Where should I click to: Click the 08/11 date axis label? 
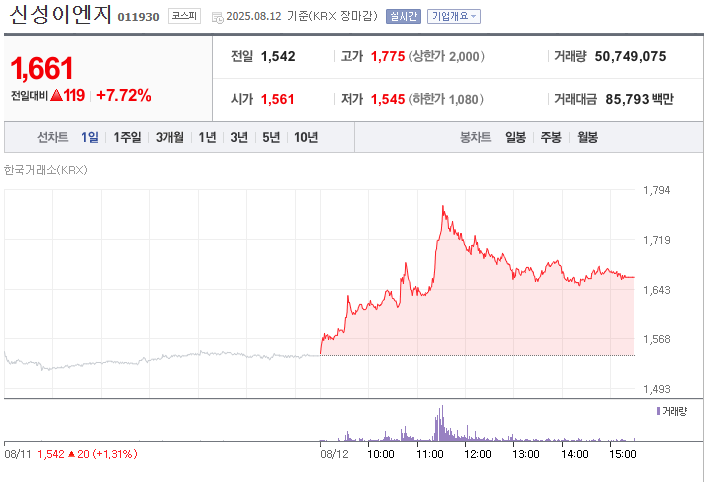coord(18,454)
